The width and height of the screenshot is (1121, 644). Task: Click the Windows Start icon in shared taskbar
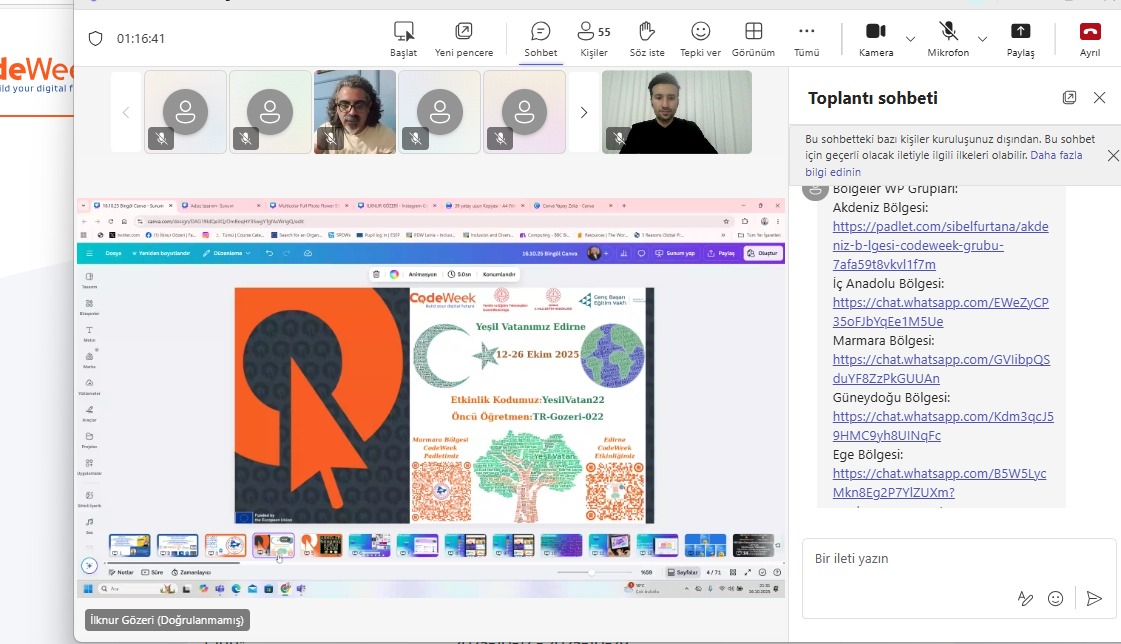click(x=88, y=589)
